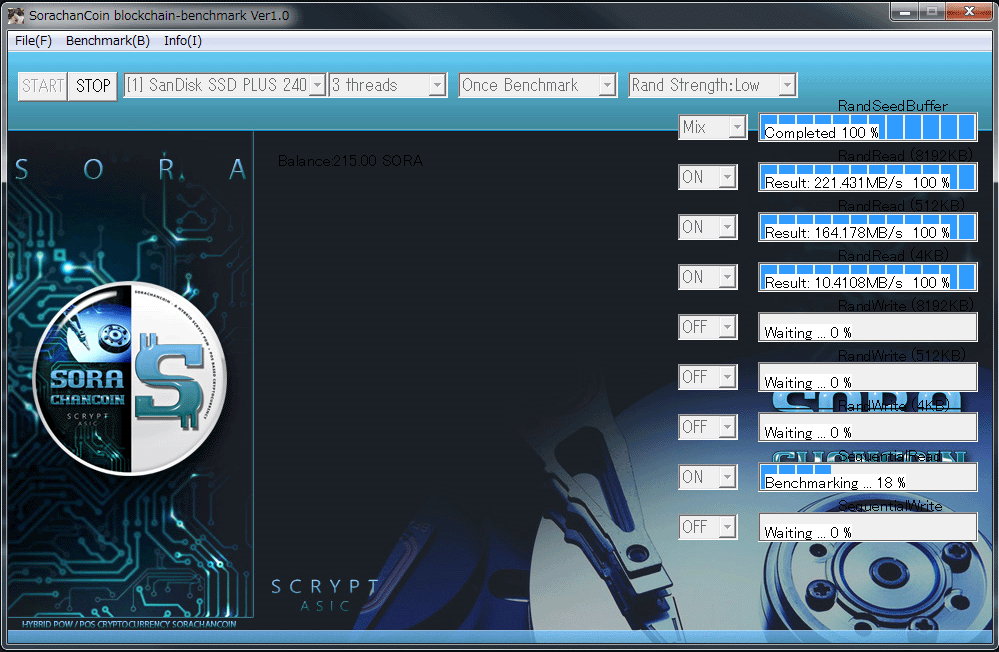Toggle the RandWrite (8192KB) OFF selector
The height and width of the screenshot is (652, 999).
click(x=708, y=327)
